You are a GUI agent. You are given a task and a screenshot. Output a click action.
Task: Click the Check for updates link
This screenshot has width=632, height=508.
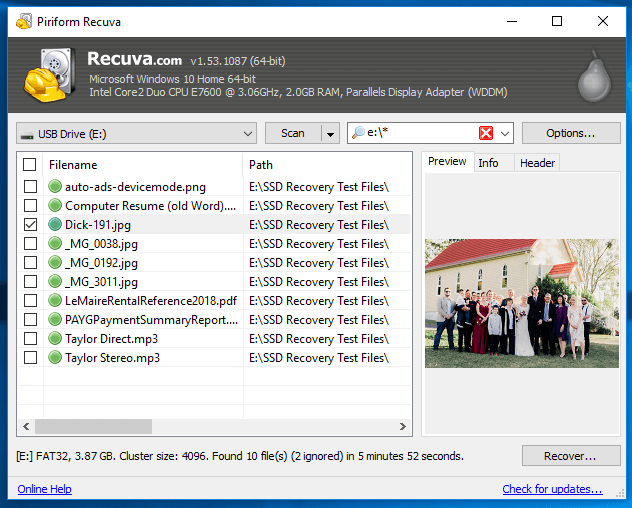[x=552, y=489]
